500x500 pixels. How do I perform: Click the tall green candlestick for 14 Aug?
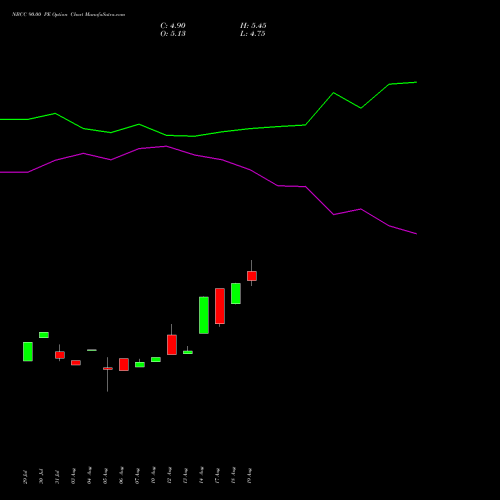pyautogui.click(x=204, y=315)
